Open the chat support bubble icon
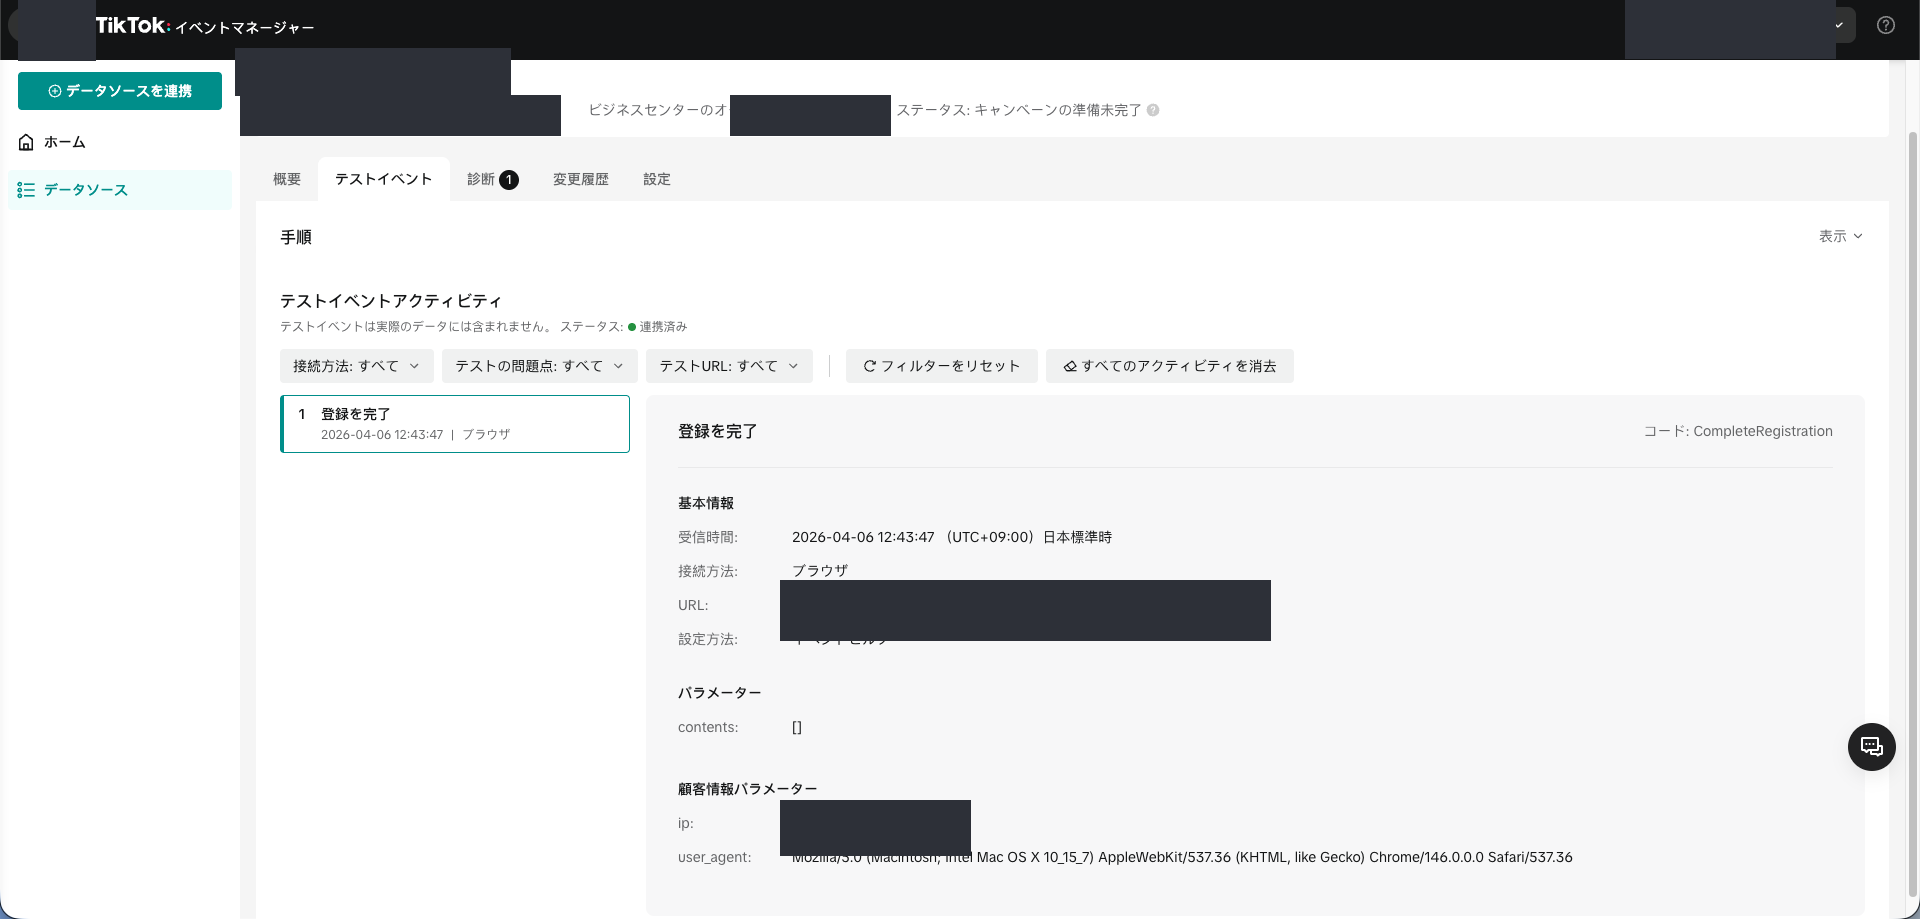1920x919 pixels. 1871,747
